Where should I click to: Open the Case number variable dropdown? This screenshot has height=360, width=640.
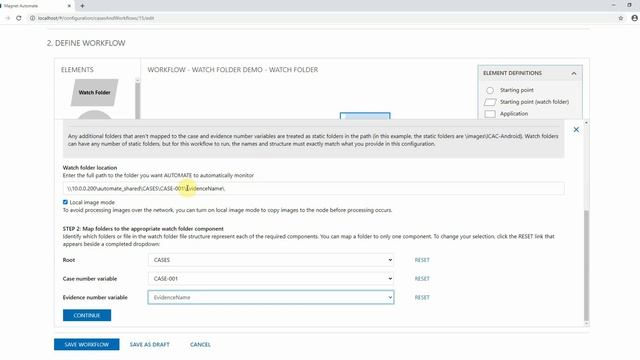(271, 279)
